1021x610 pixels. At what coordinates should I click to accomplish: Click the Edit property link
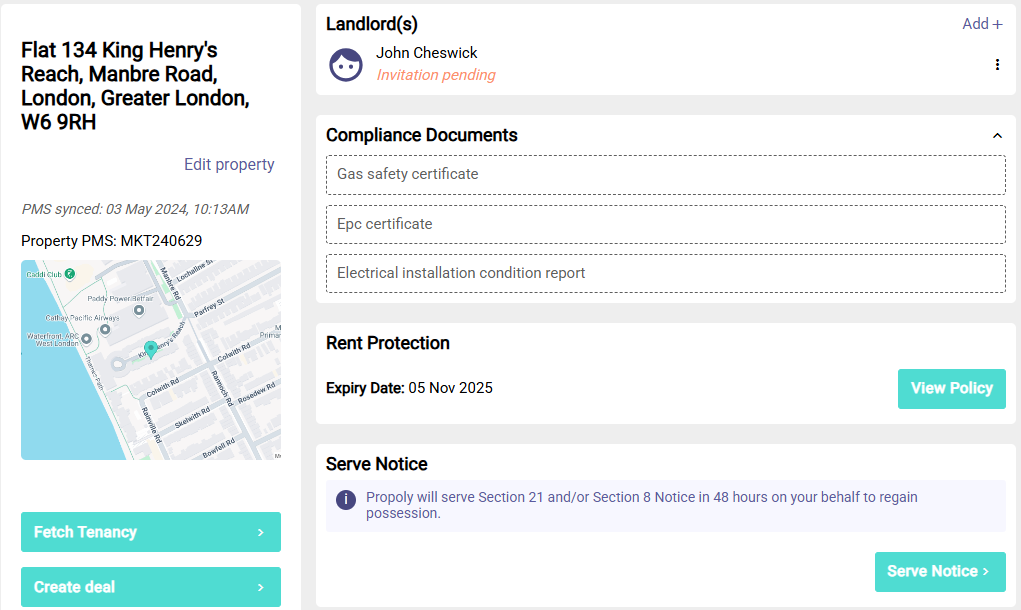229,165
